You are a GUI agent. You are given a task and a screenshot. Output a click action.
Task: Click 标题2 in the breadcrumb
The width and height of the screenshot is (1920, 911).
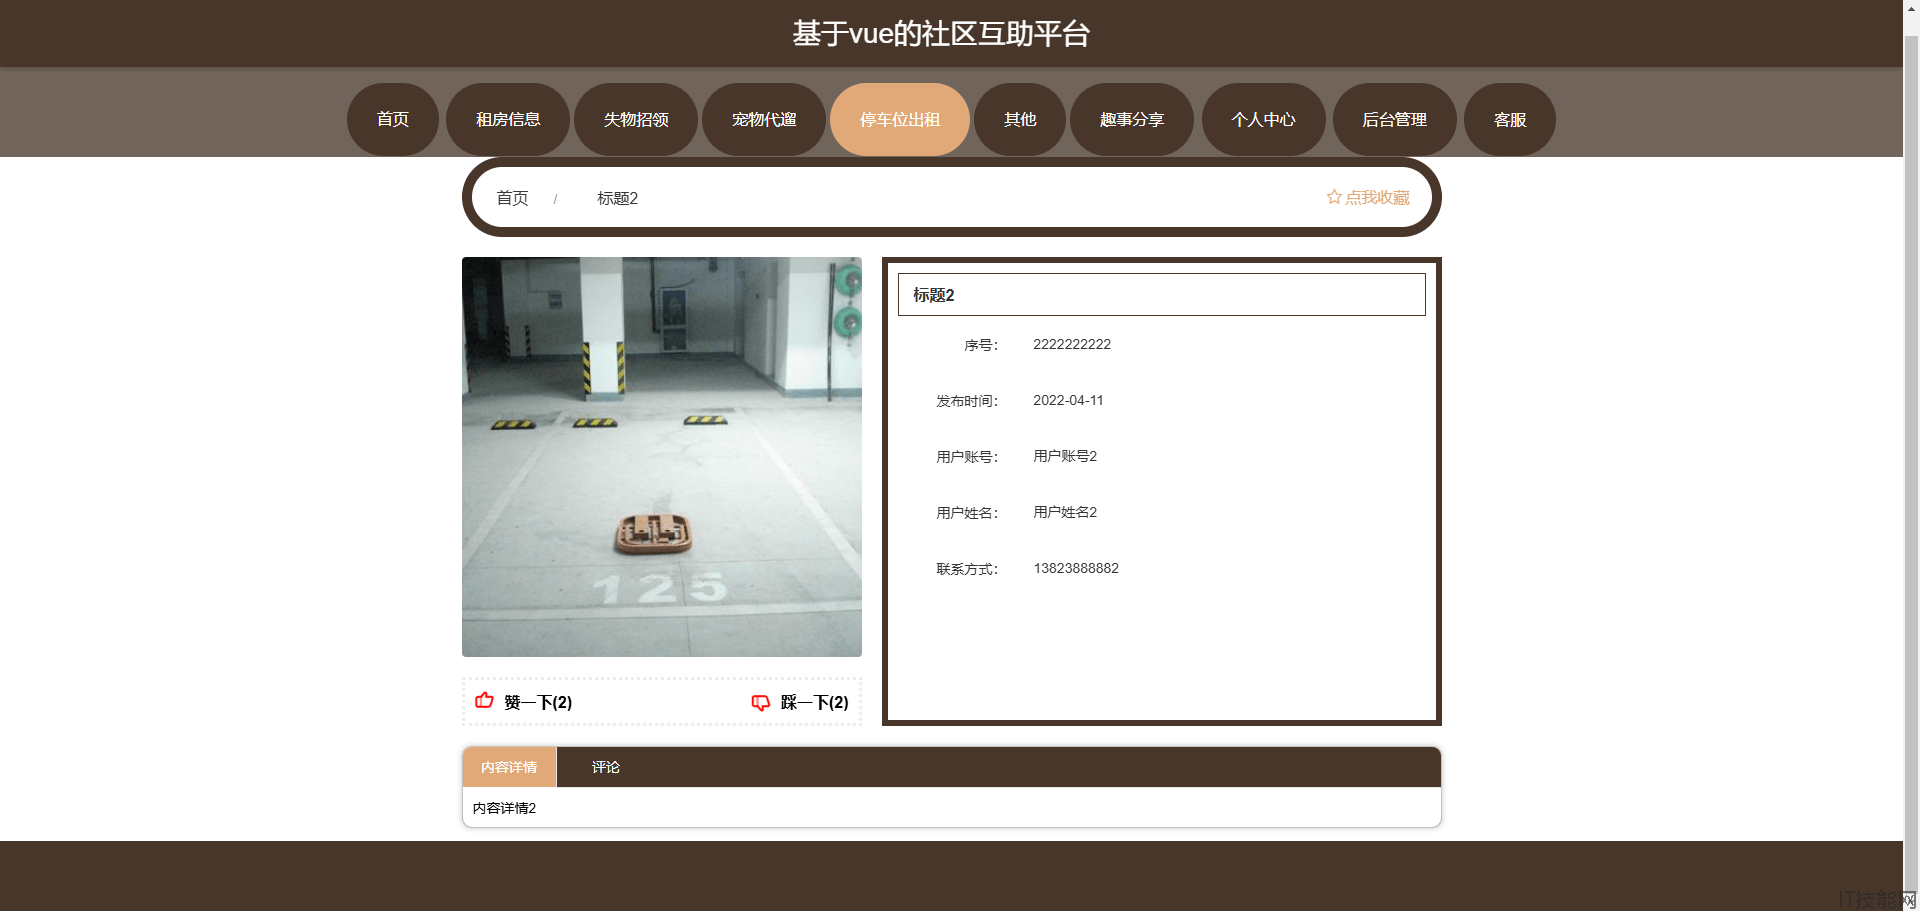tap(617, 198)
